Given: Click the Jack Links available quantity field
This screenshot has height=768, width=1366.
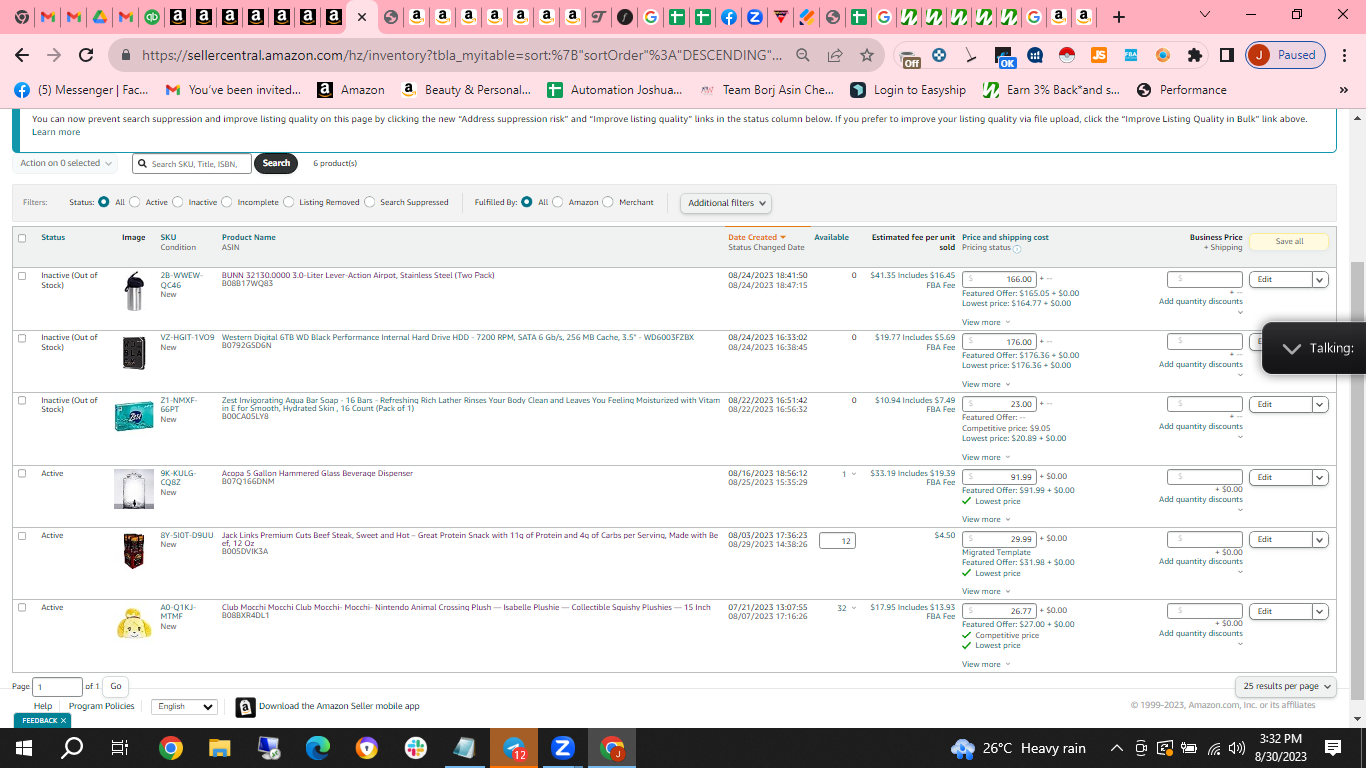Looking at the screenshot, I should tap(837, 541).
